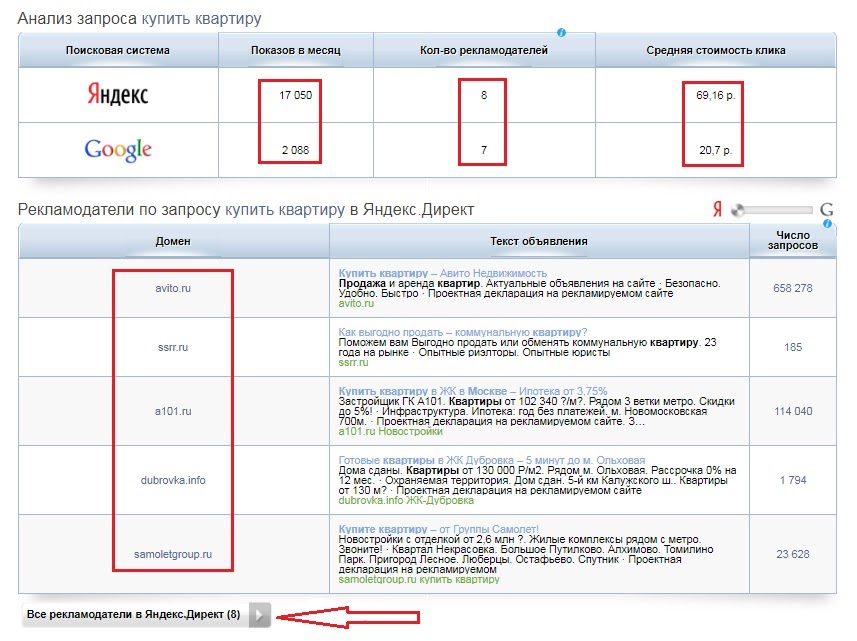Select the 20,7 р. click cost
Screen dimensions: 857x641
click(715, 150)
